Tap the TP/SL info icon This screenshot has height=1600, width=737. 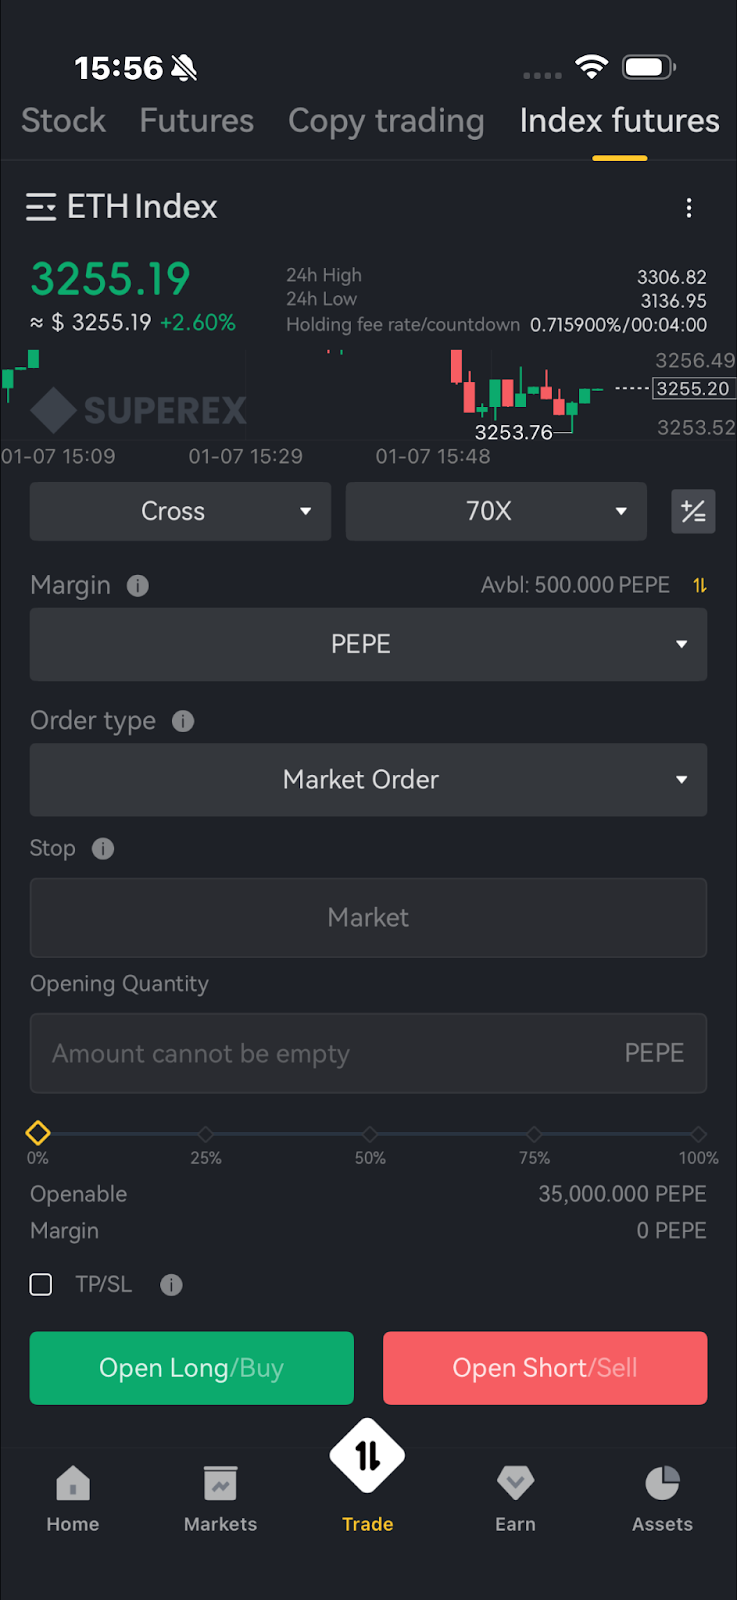(171, 1285)
